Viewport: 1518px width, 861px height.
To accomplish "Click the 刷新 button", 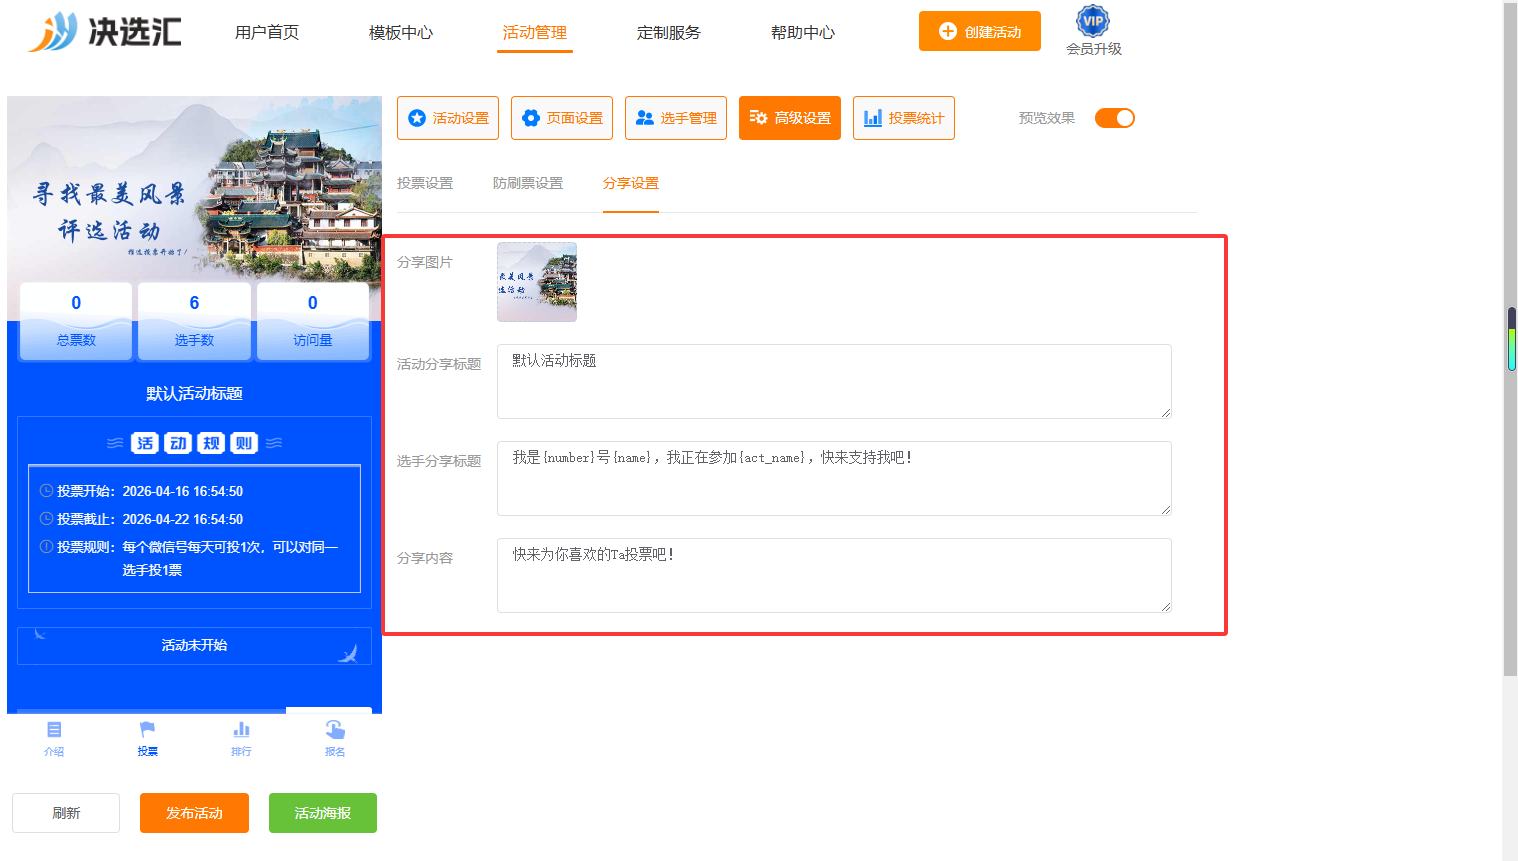I will pos(66,813).
